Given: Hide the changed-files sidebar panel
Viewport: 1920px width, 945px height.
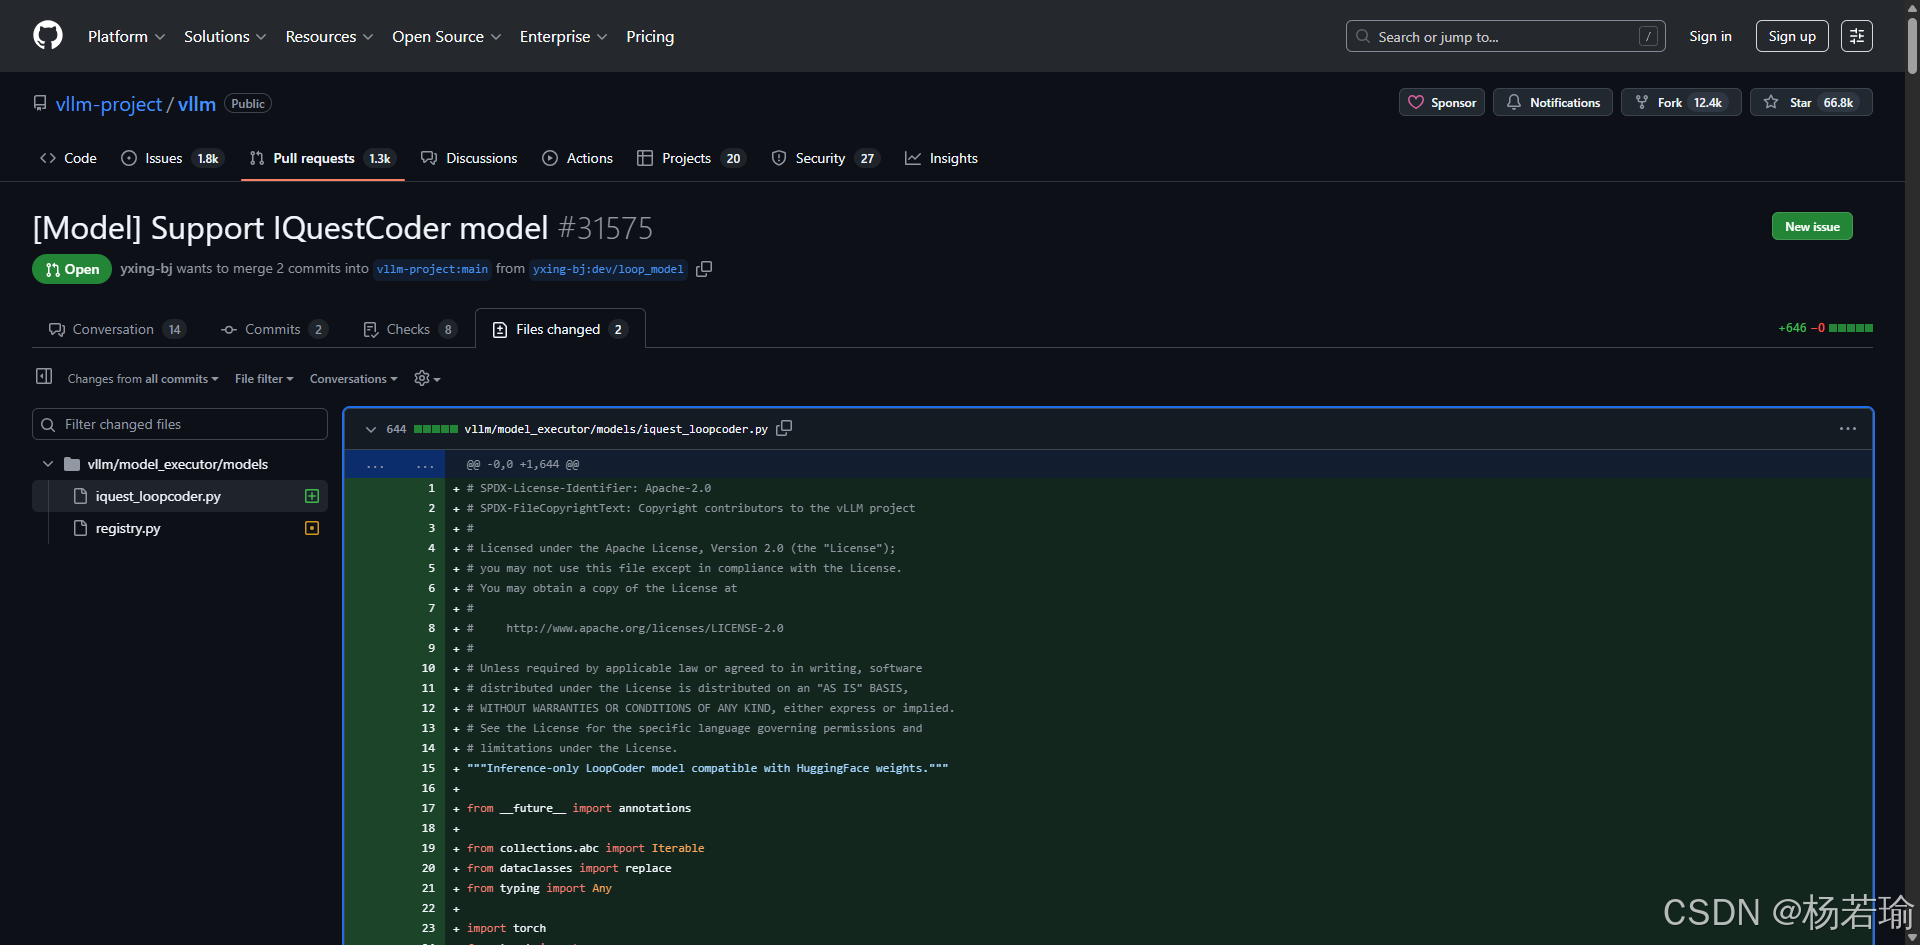Looking at the screenshot, I should coord(43,377).
